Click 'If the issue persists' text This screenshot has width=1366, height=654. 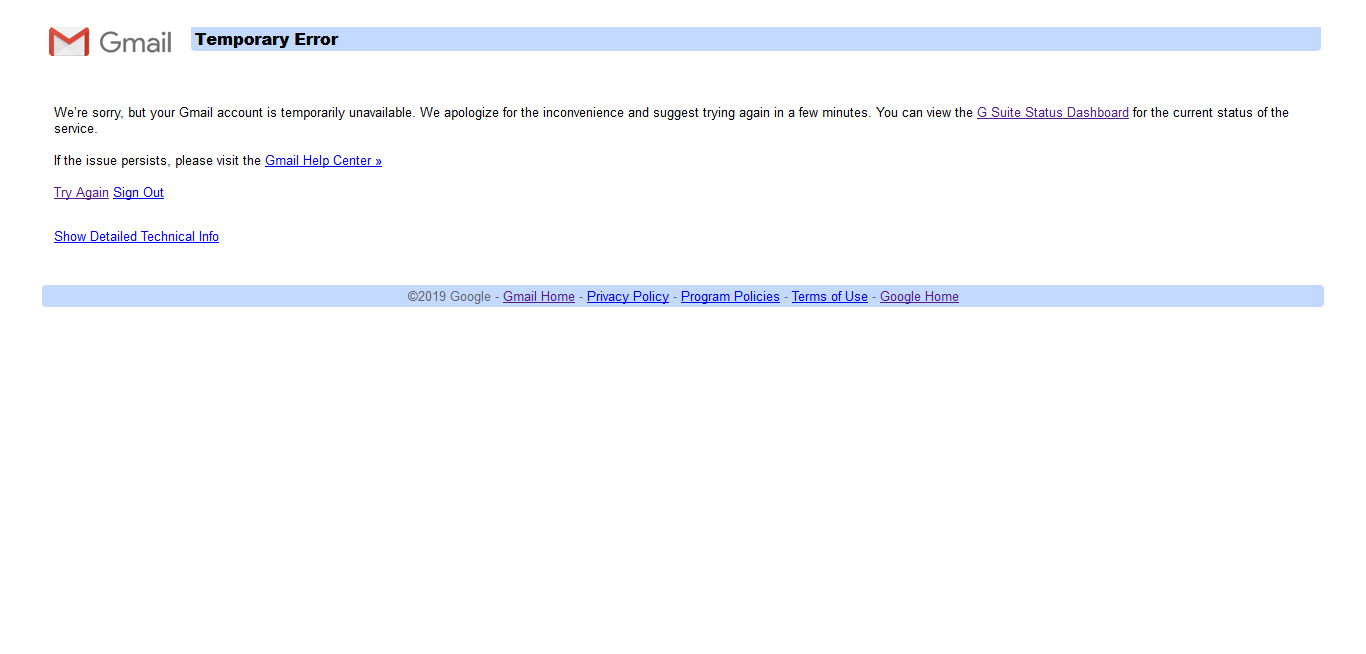pyautogui.click(x=112, y=161)
